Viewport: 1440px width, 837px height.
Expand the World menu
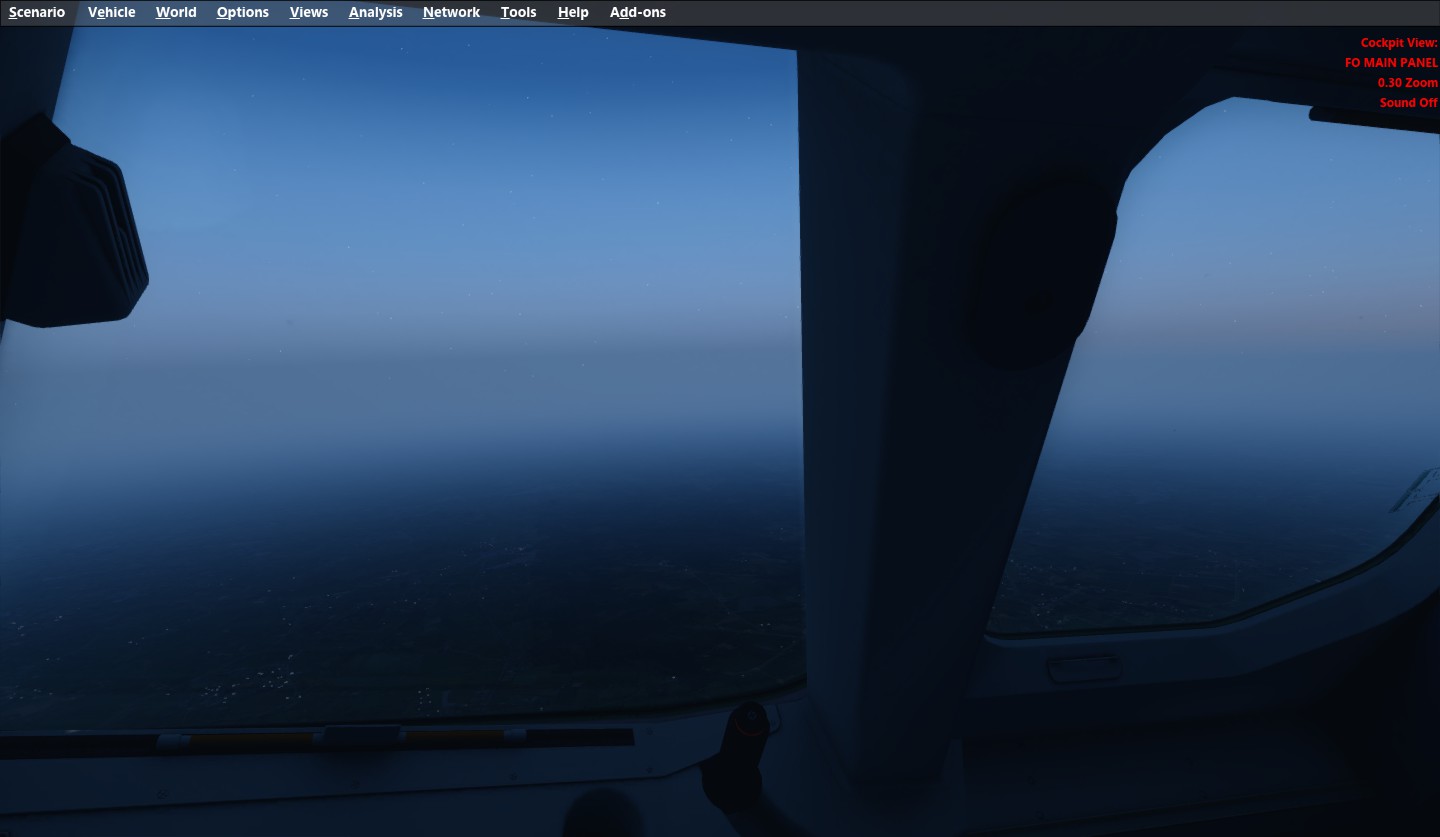pyautogui.click(x=176, y=12)
